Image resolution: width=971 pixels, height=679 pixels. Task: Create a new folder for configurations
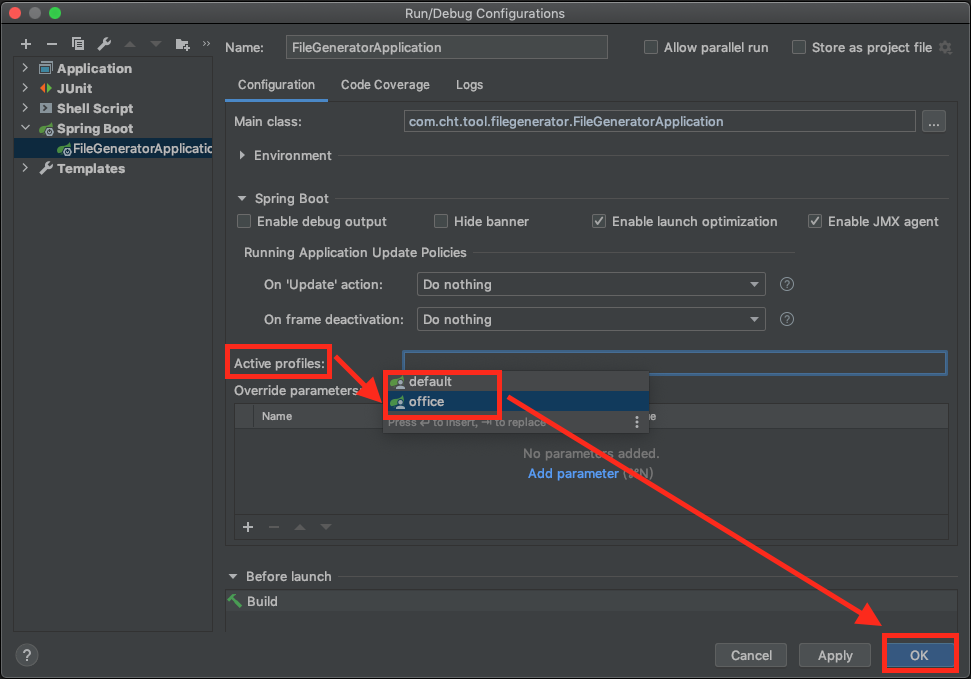(182, 44)
